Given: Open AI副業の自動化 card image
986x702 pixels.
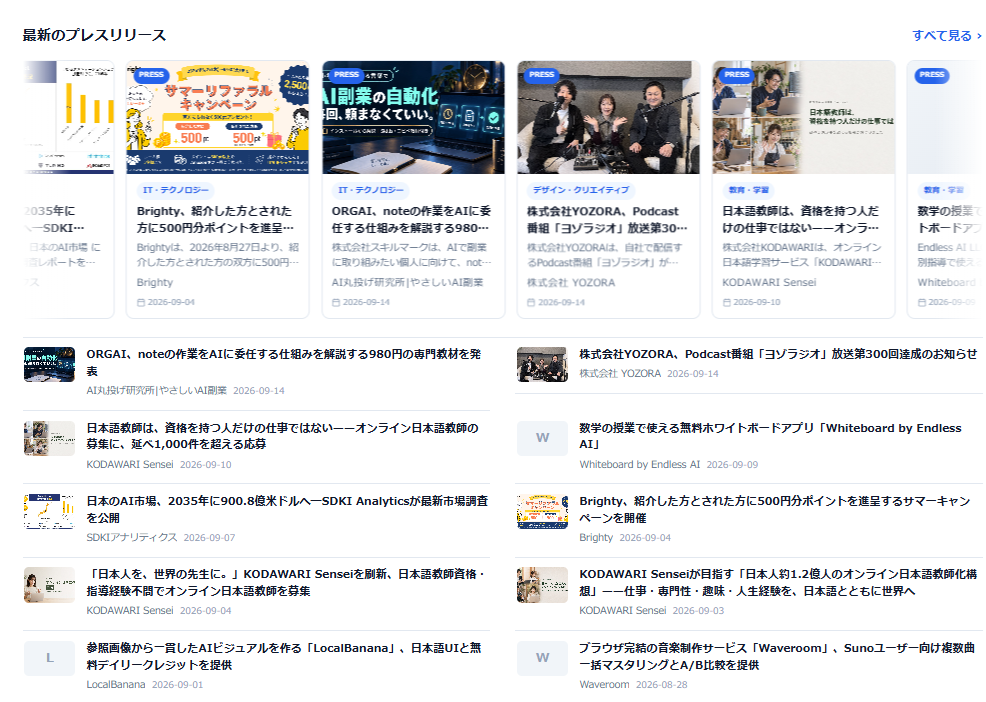Looking at the screenshot, I should (413, 118).
